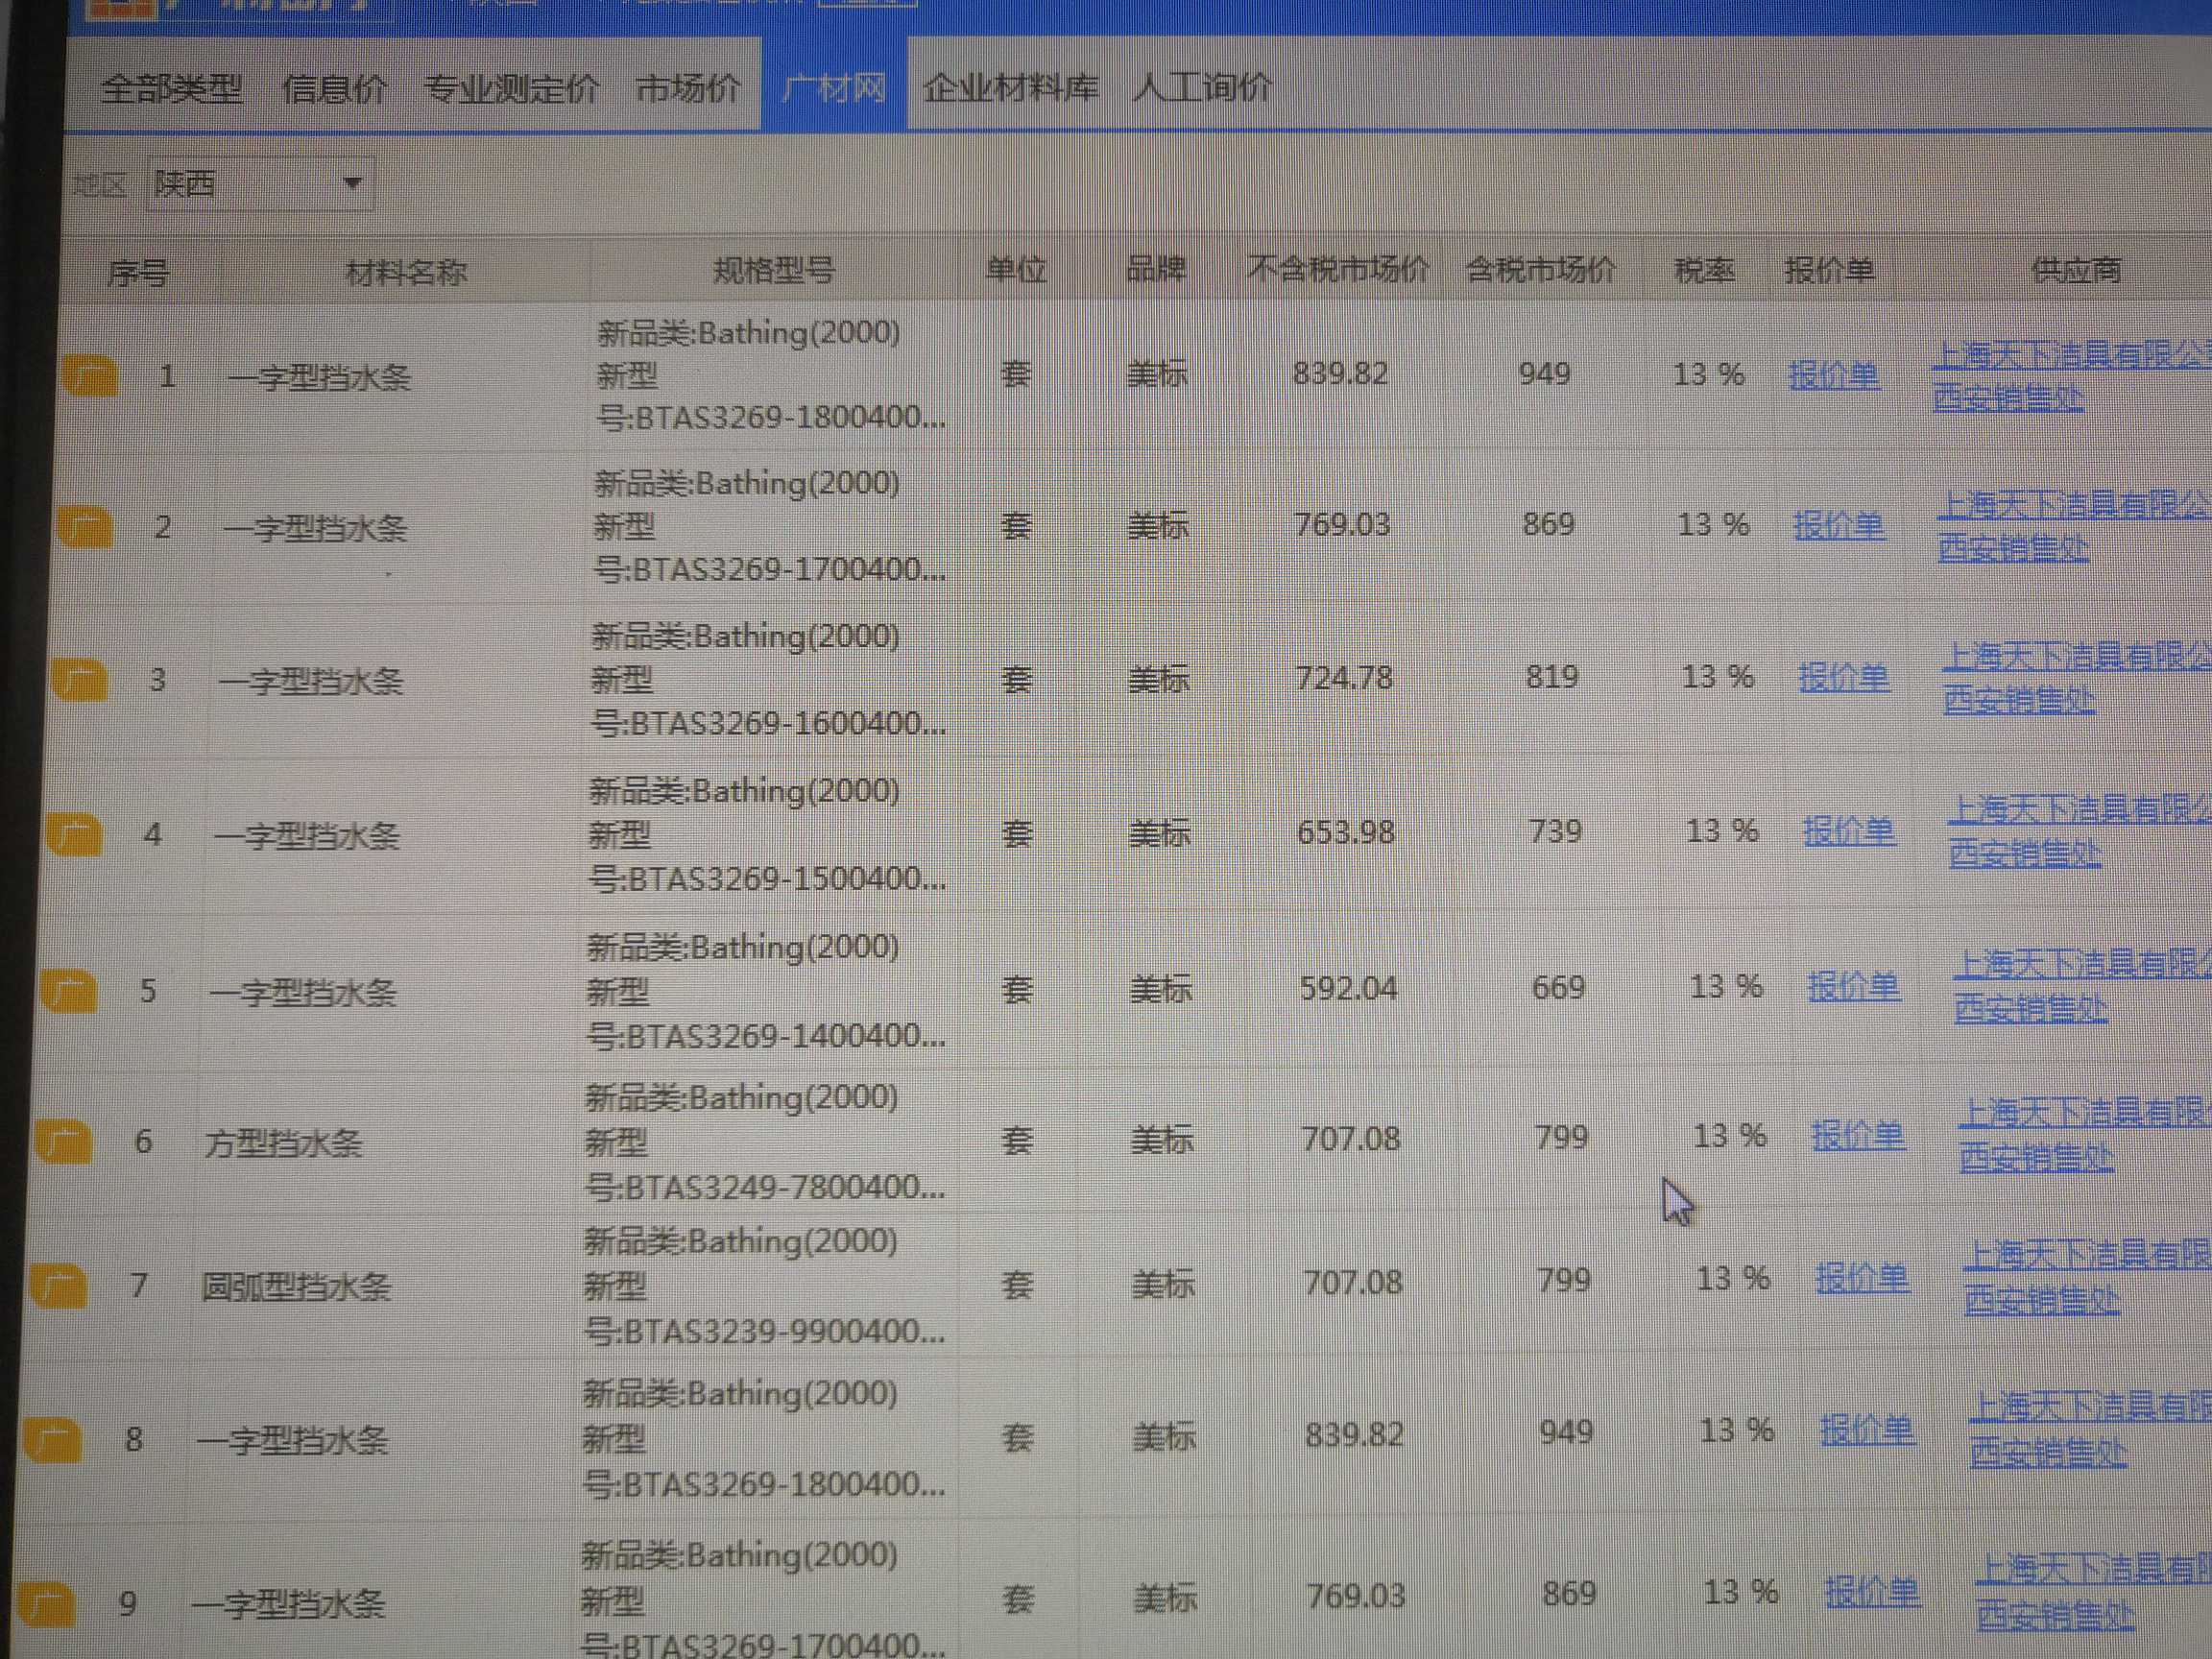Image resolution: width=2212 pixels, height=1659 pixels.
Task: Select 圆弧型挡水条 material name in row 7
Action: (295, 1287)
